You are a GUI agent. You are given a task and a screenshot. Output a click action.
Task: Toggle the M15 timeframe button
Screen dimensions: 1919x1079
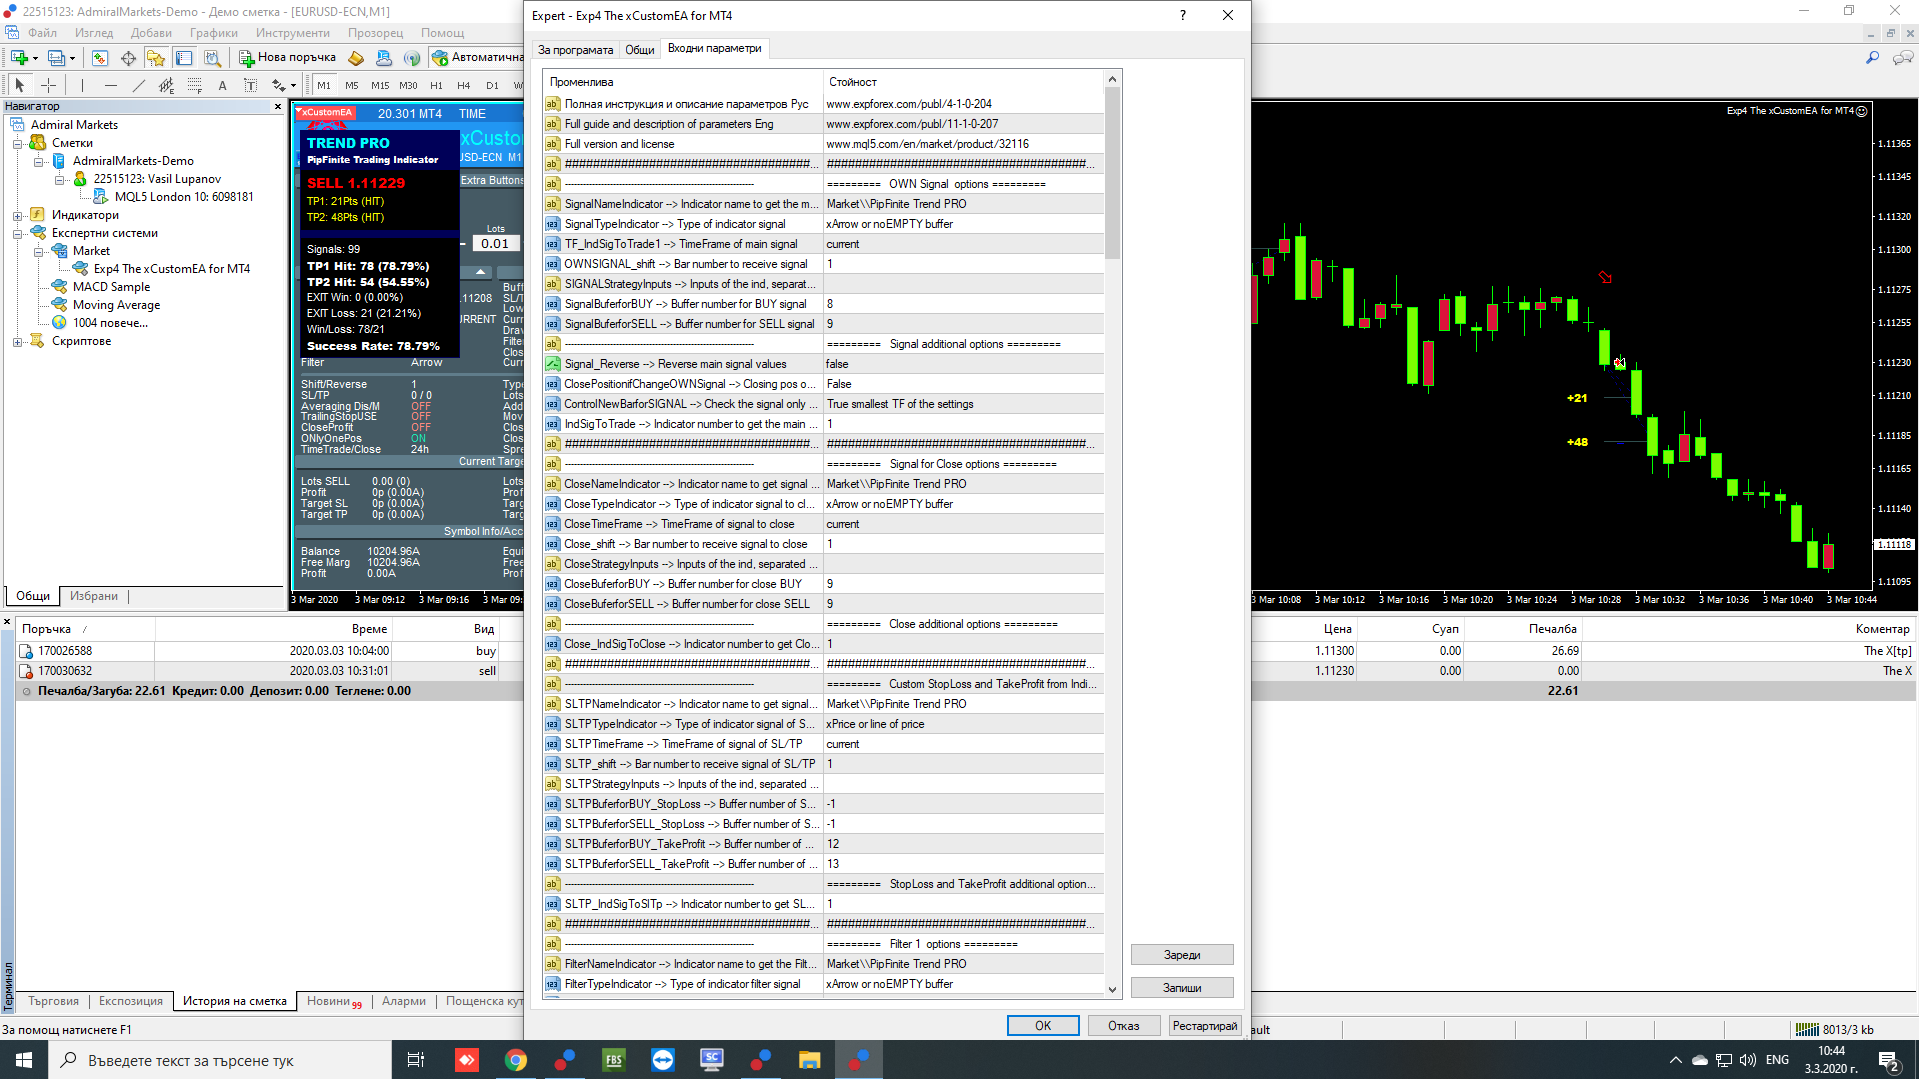380,85
